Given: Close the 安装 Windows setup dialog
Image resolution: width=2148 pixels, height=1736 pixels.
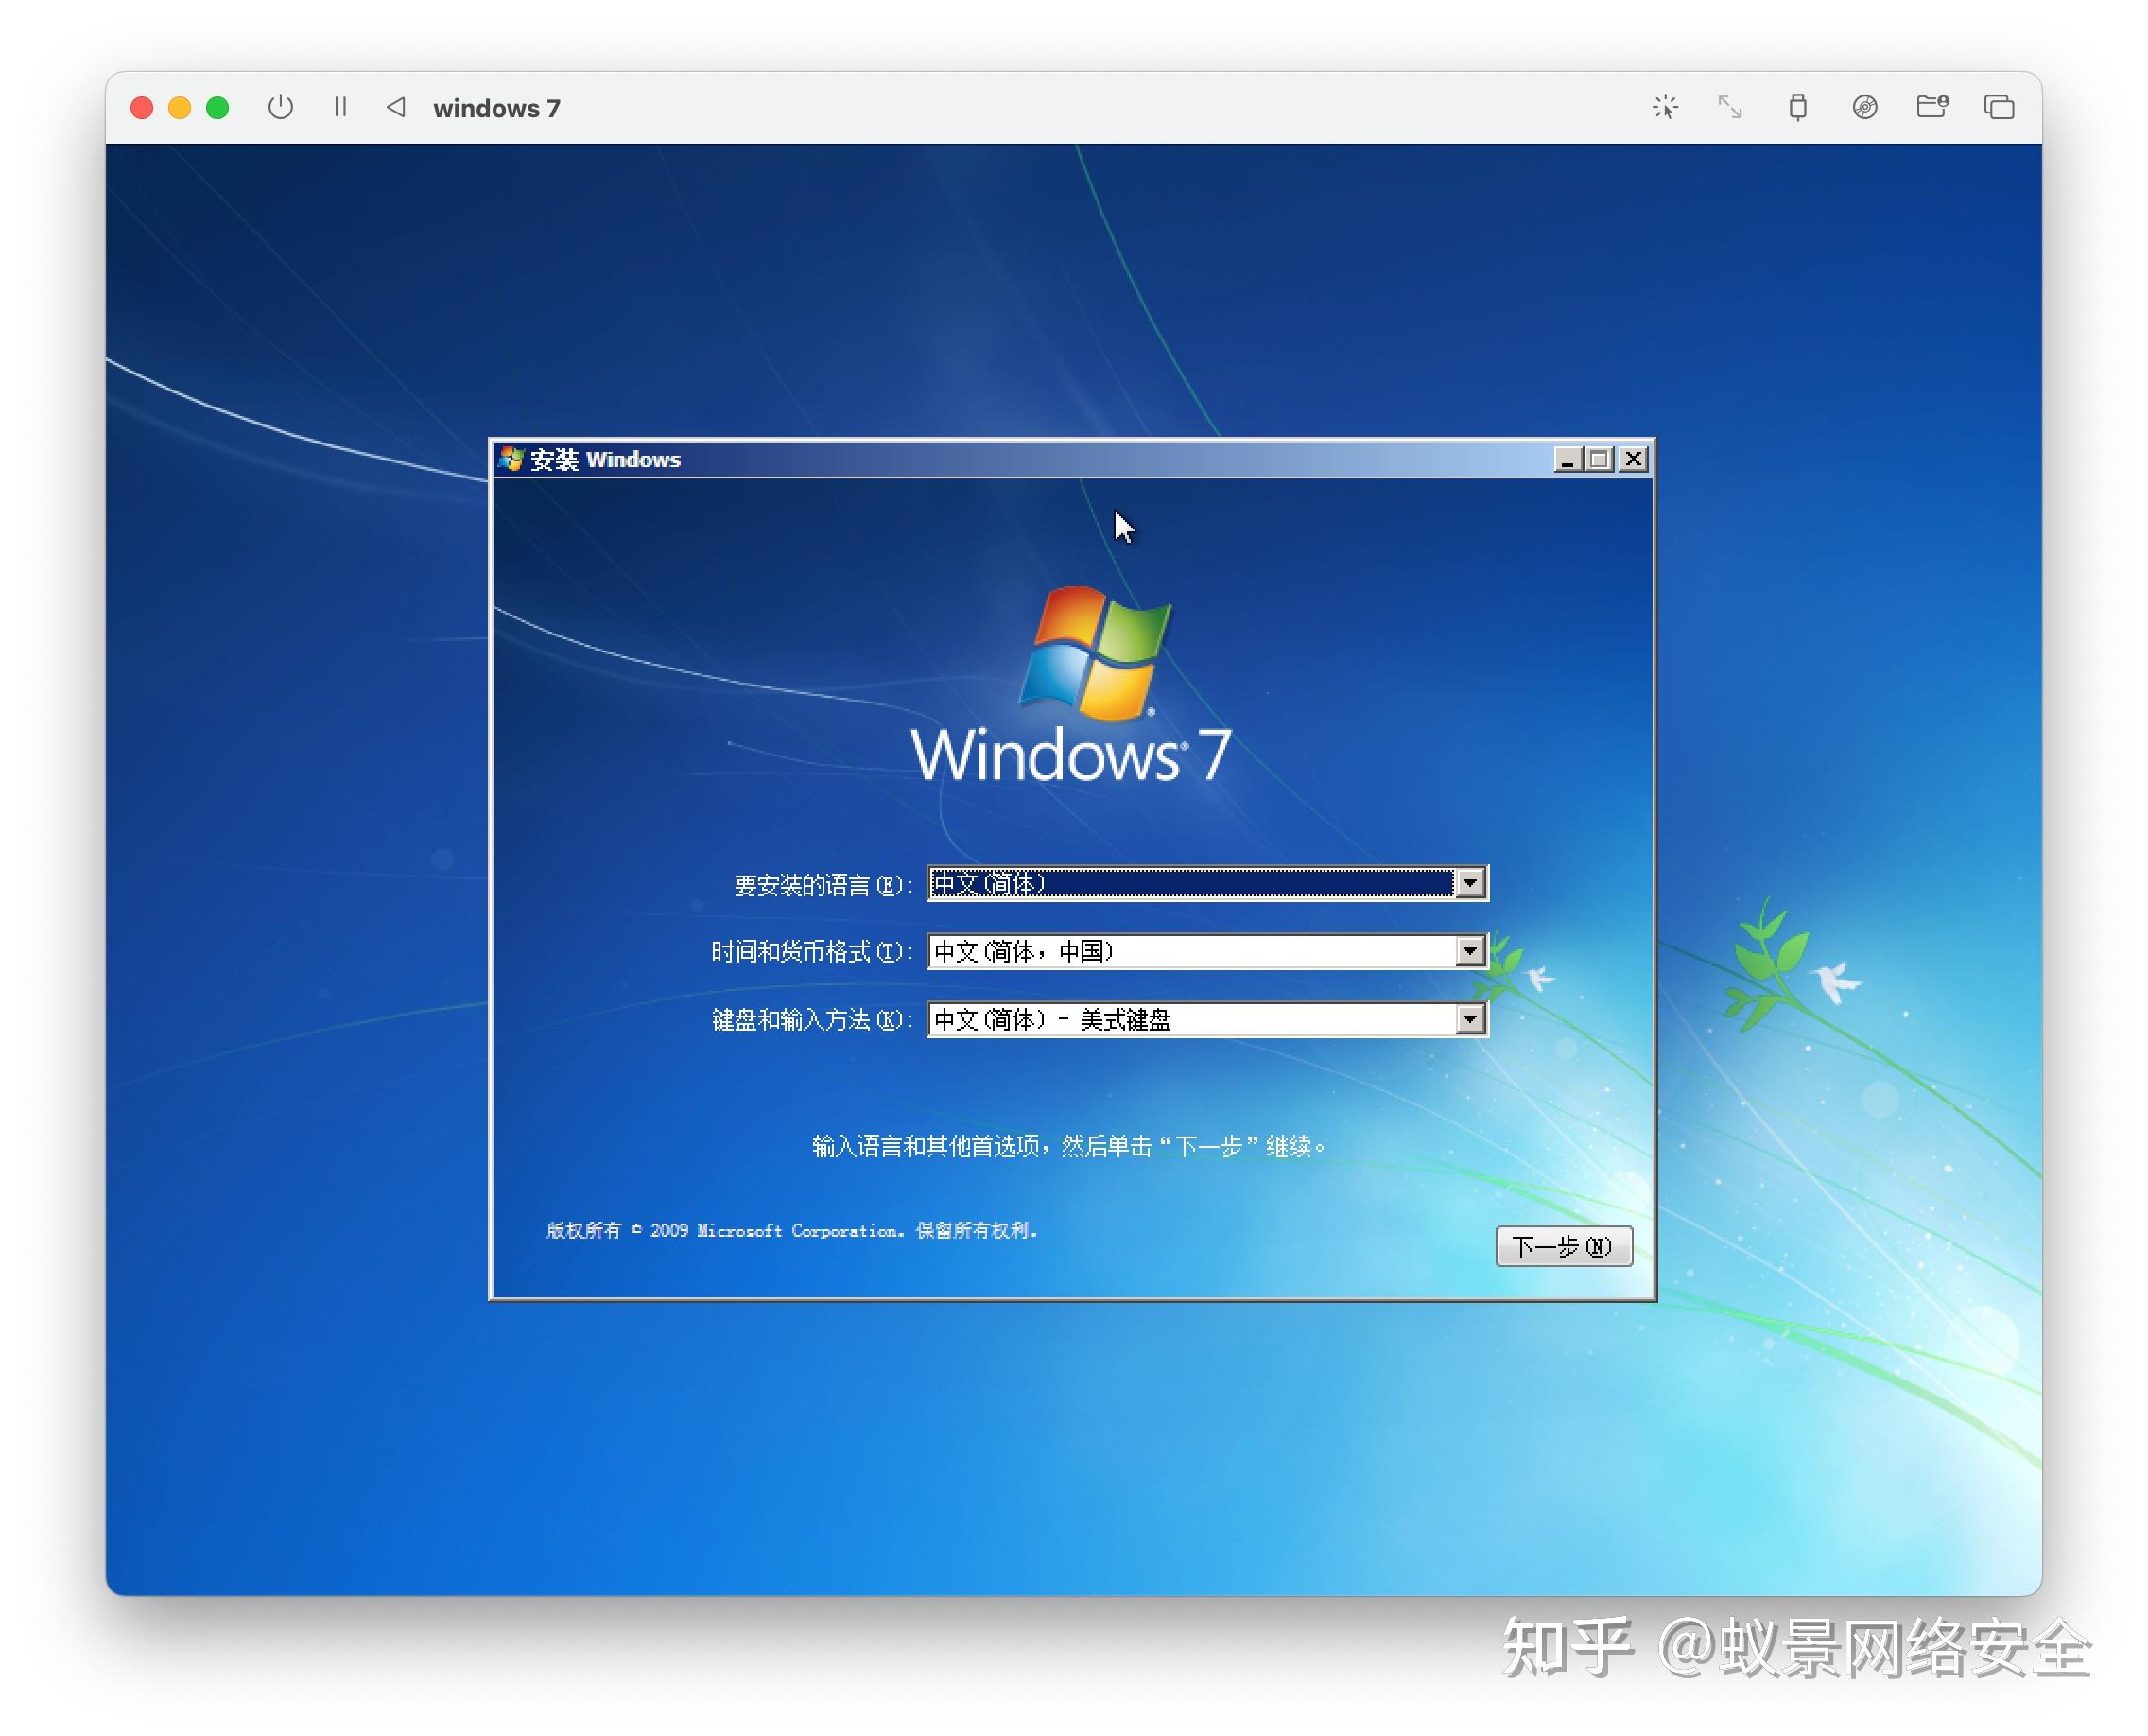Looking at the screenshot, I should 1633,459.
